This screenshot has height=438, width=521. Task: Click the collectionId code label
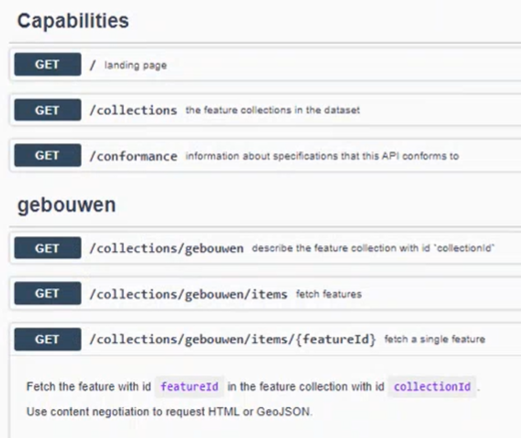432,387
